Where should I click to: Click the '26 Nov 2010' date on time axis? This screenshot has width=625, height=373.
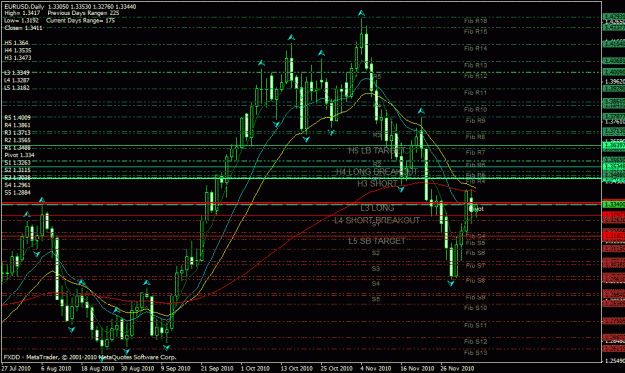point(457,369)
